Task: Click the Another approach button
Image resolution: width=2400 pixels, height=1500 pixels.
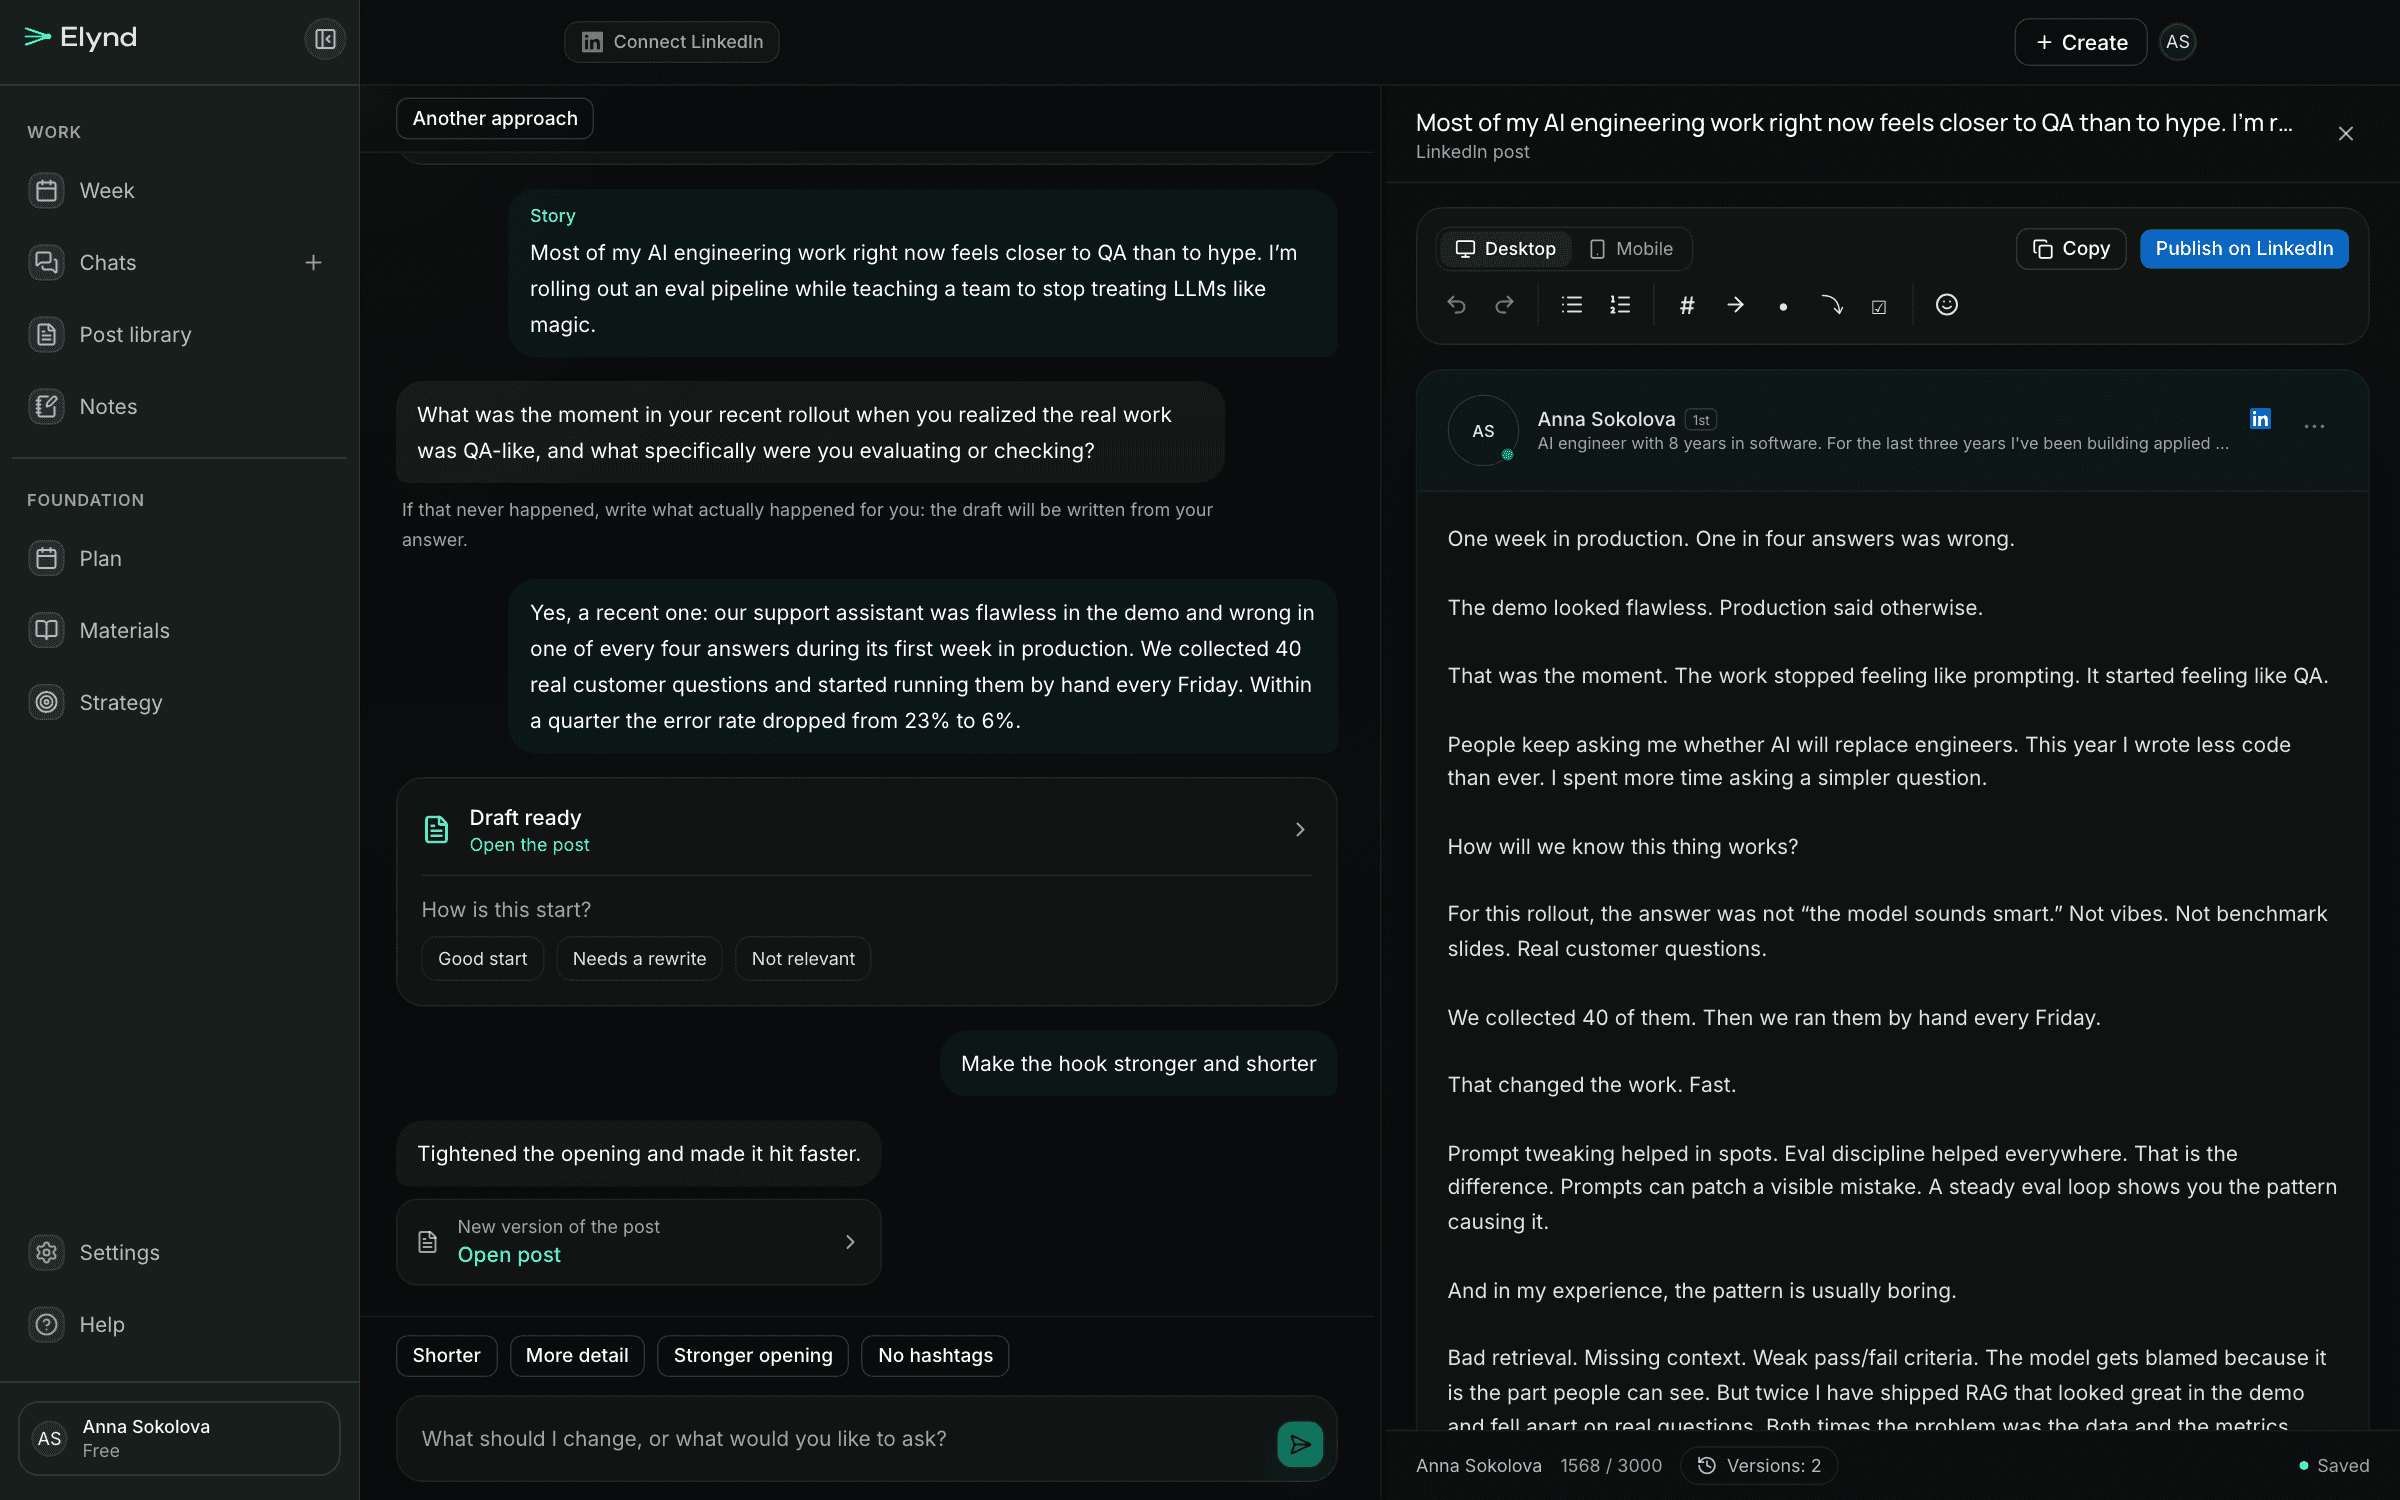Action: [495, 118]
